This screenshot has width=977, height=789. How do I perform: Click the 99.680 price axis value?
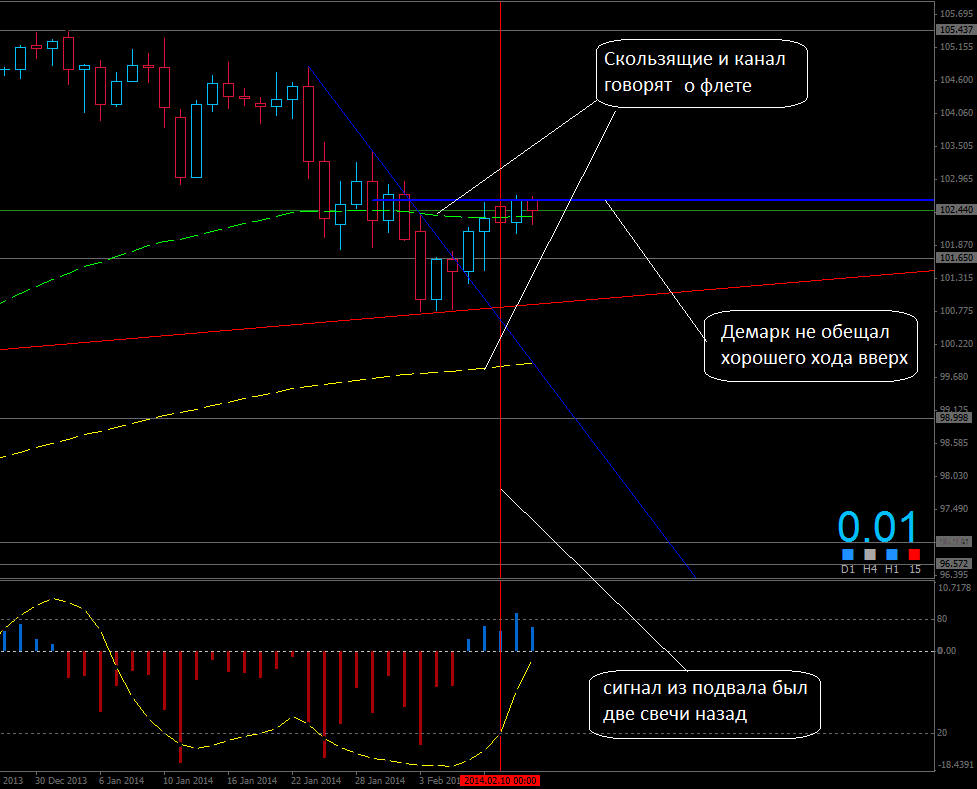click(955, 377)
